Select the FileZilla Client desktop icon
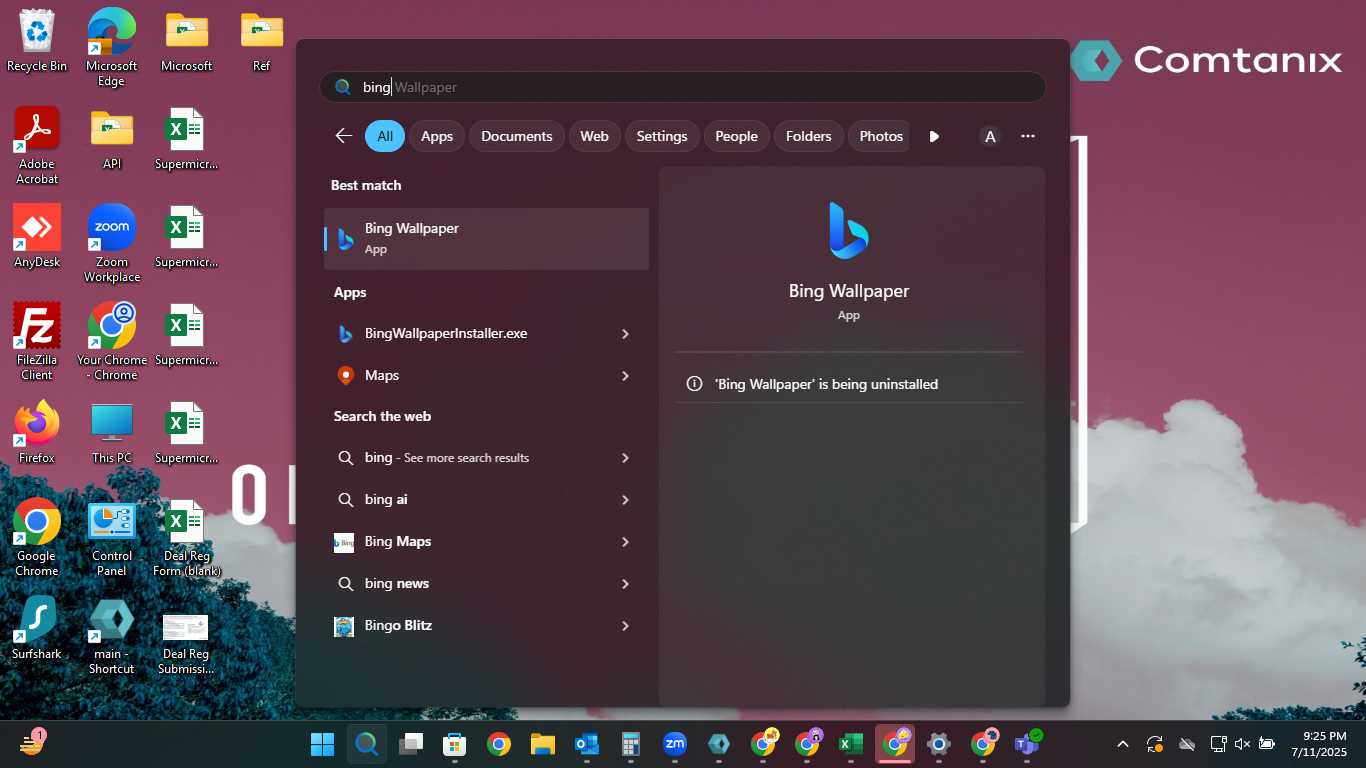The height and width of the screenshot is (768, 1366). 37,341
